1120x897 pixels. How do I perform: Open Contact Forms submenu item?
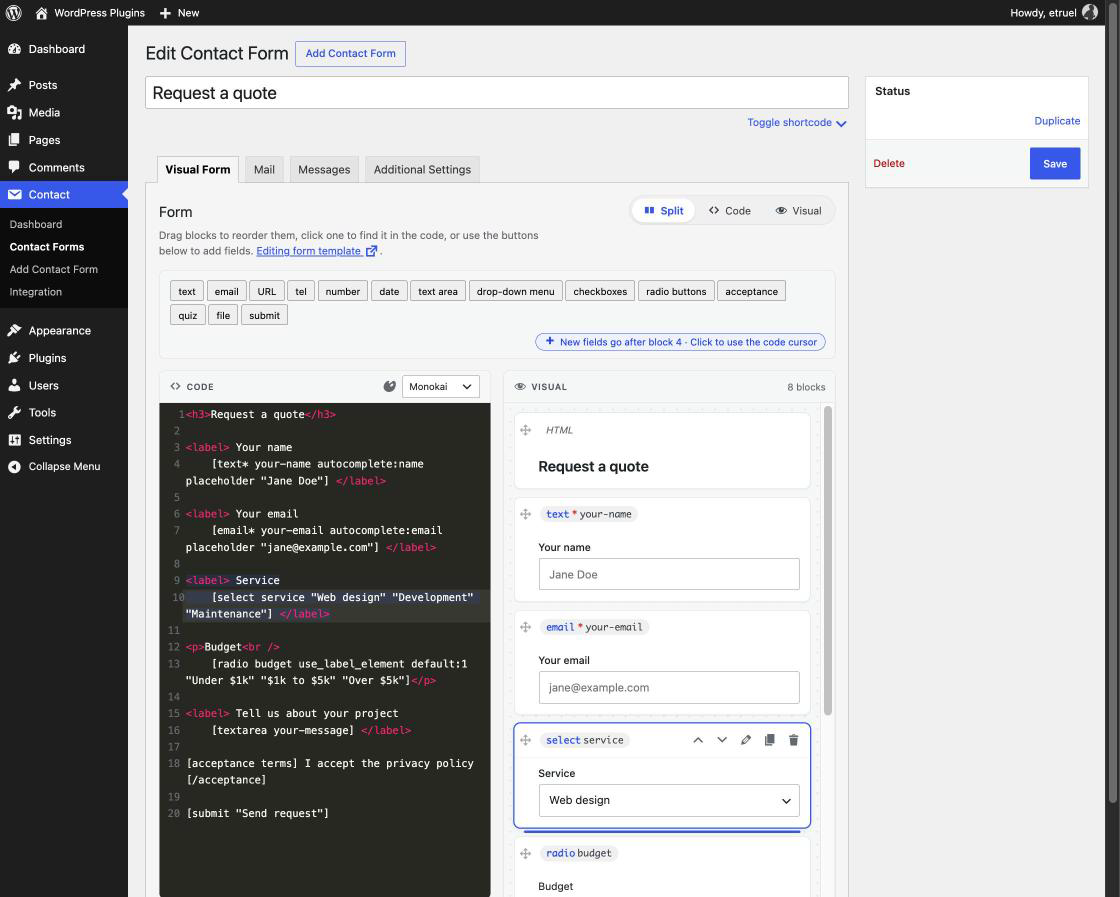47,246
